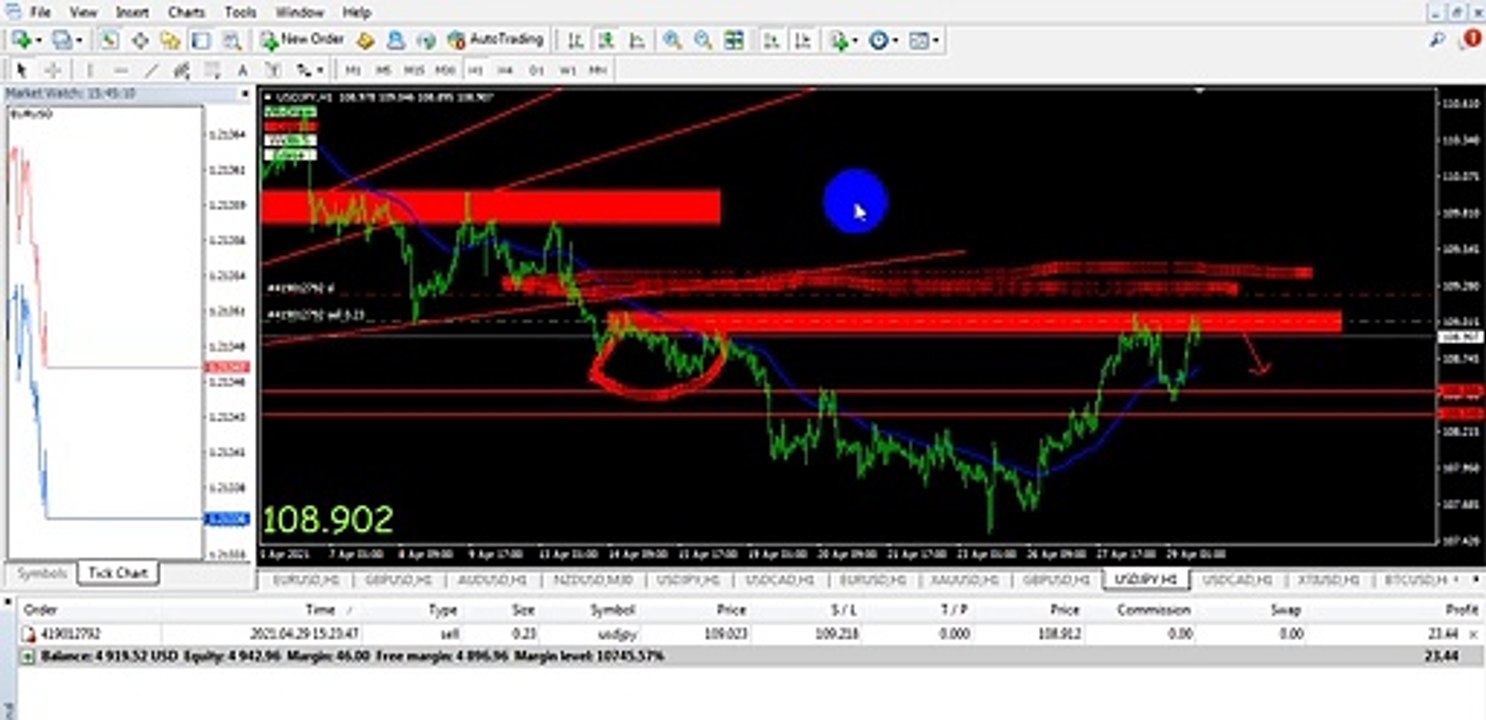Open the red notification alert icon
Image resolution: width=1486 pixels, height=720 pixels.
[1472, 39]
